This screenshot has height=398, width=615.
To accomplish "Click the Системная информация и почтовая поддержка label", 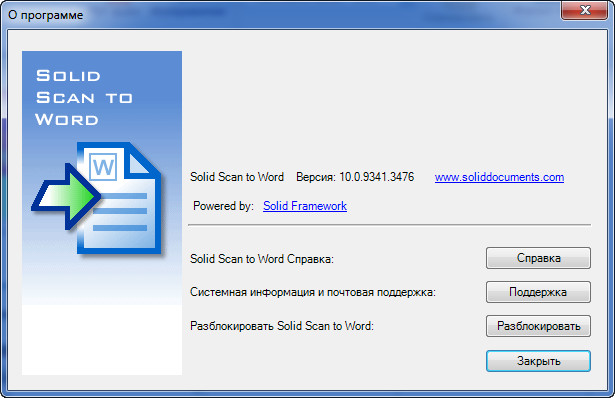I will pos(313,293).
